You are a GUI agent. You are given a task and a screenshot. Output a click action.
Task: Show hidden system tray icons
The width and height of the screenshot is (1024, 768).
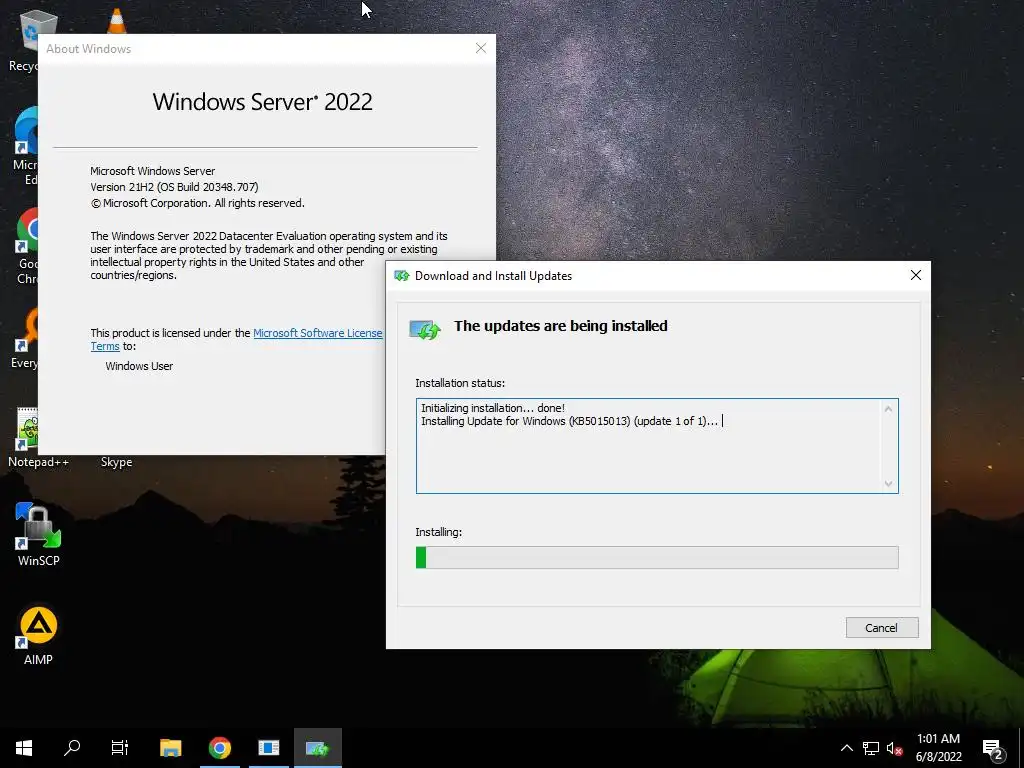[x=846, y=748]
